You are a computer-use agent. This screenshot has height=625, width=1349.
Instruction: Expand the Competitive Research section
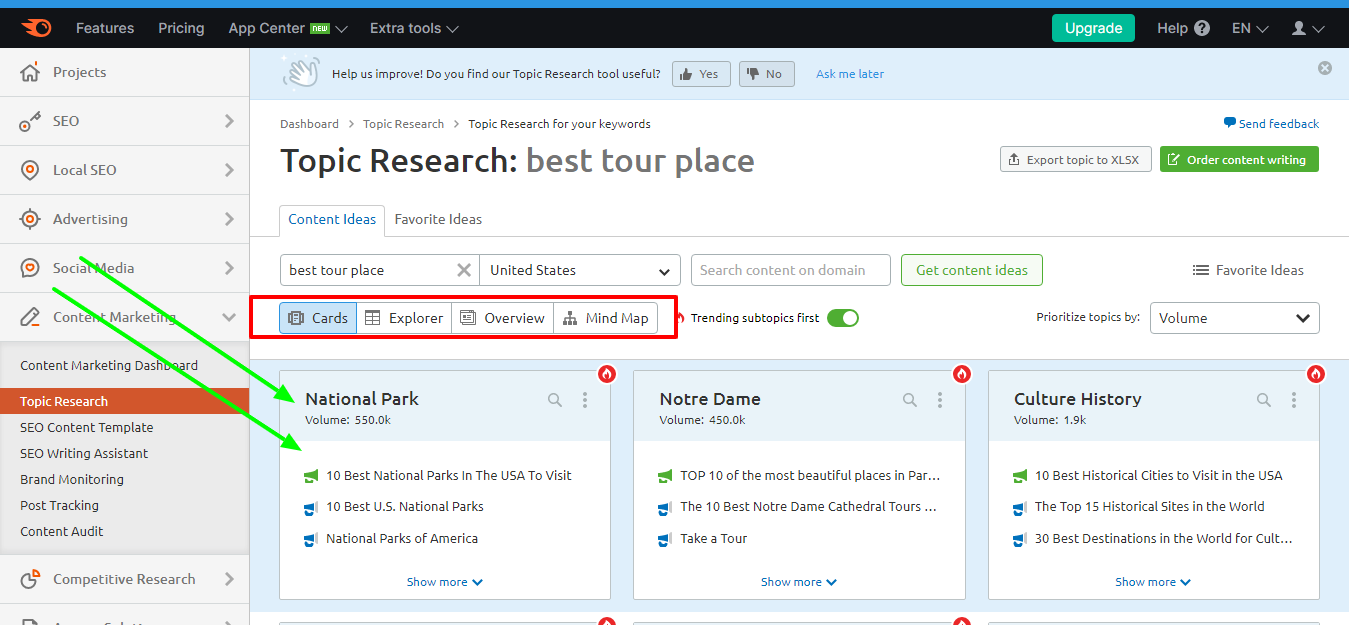(229, 579)
